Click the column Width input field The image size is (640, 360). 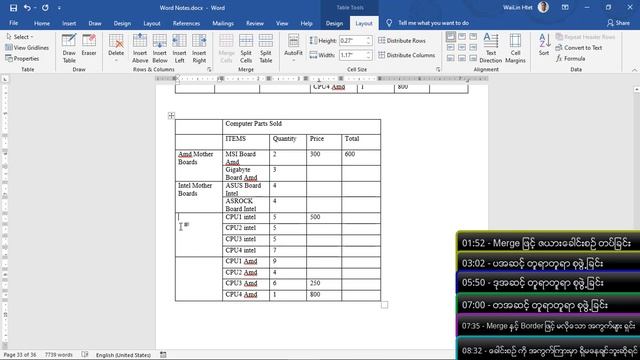point(352,55)
